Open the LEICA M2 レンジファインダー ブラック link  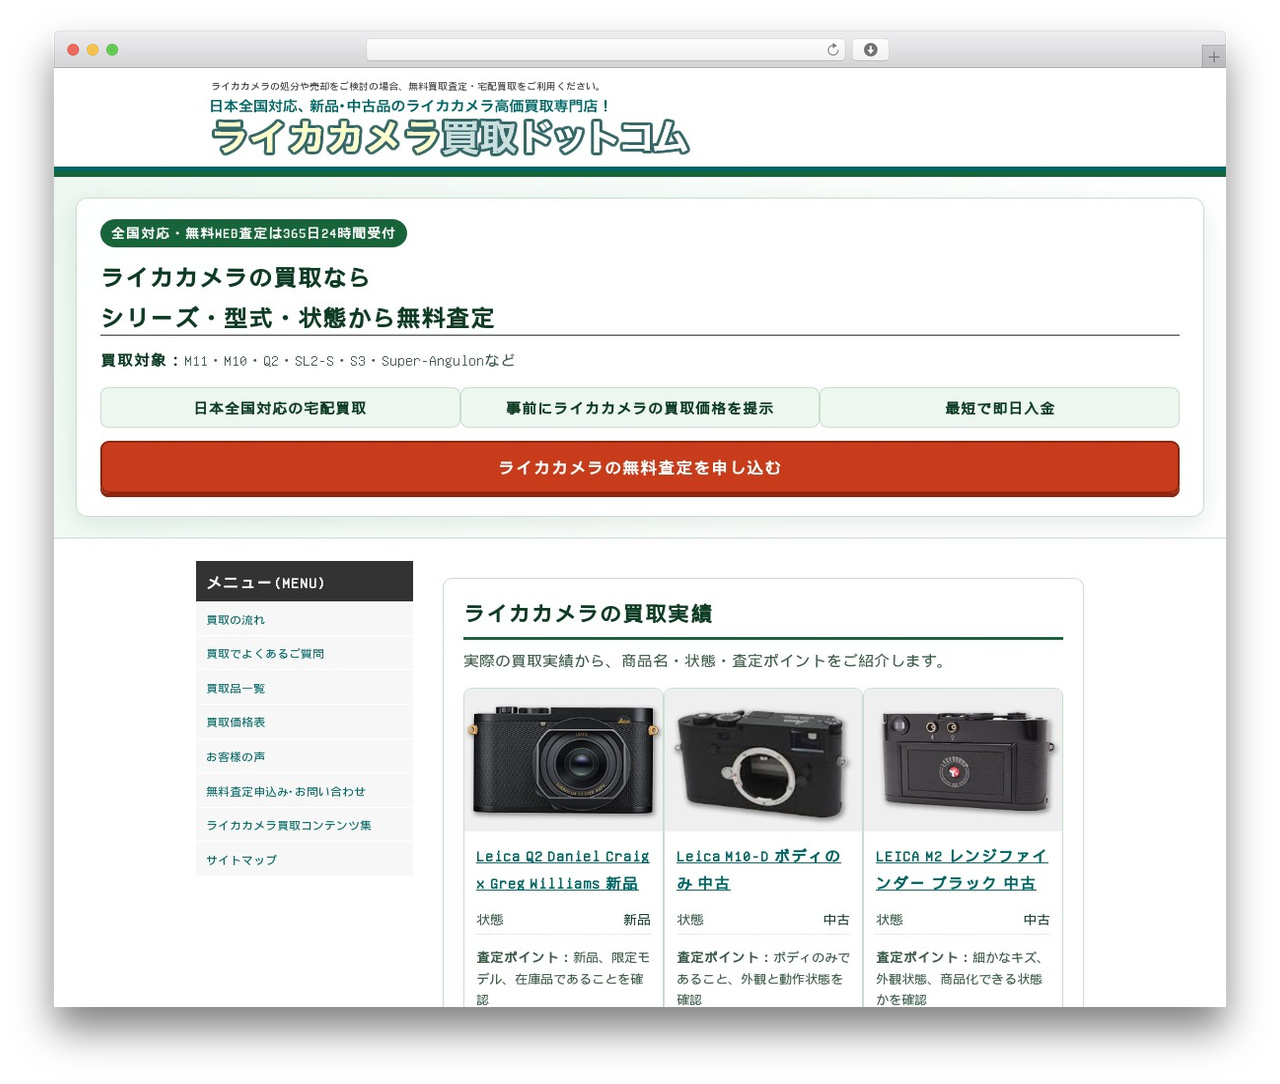point(961,870)
